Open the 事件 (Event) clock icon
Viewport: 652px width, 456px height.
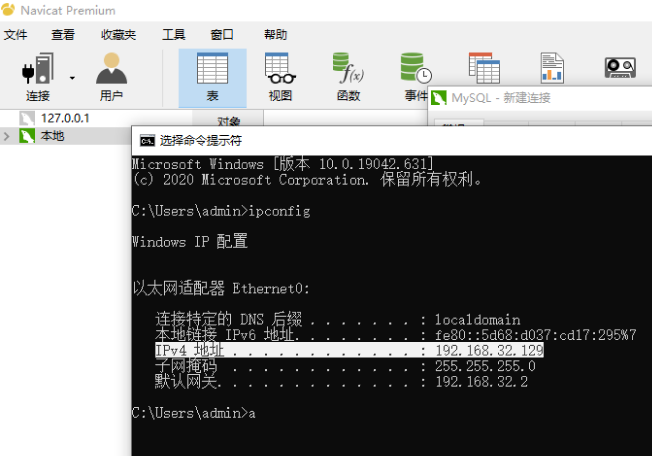(416, 68)
